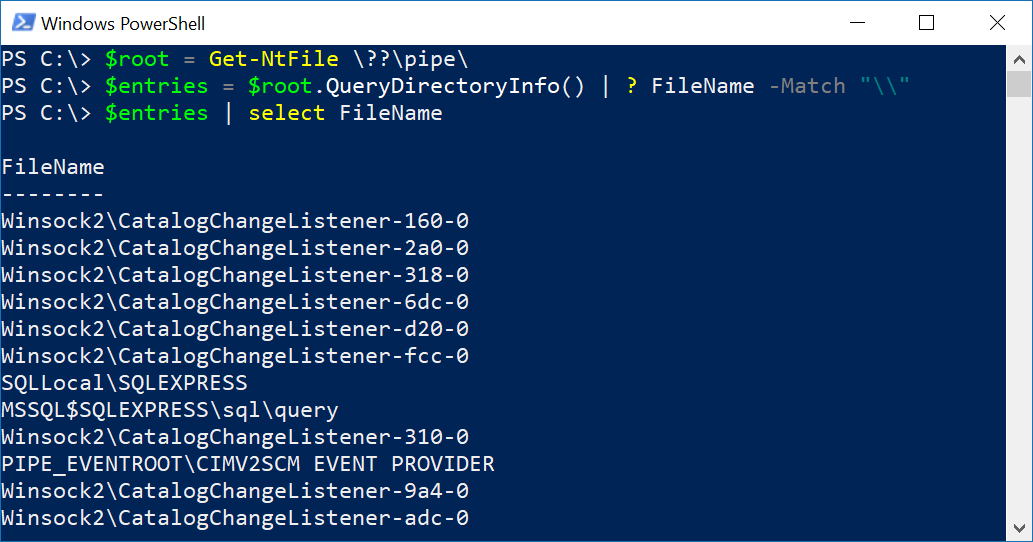Click the 'select FileName' command text
This screenshot has height=542, width=1033.
345,113
